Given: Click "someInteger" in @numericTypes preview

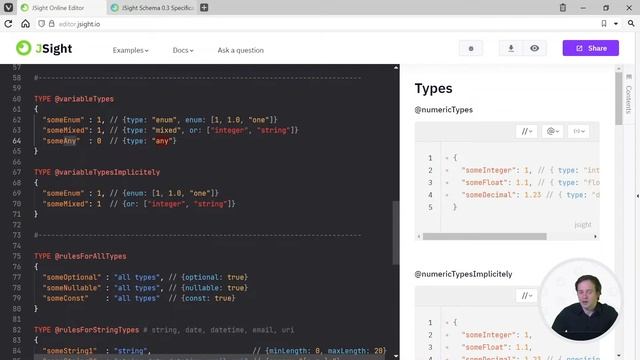Looking at the screenshot, I should coord(489,170).
